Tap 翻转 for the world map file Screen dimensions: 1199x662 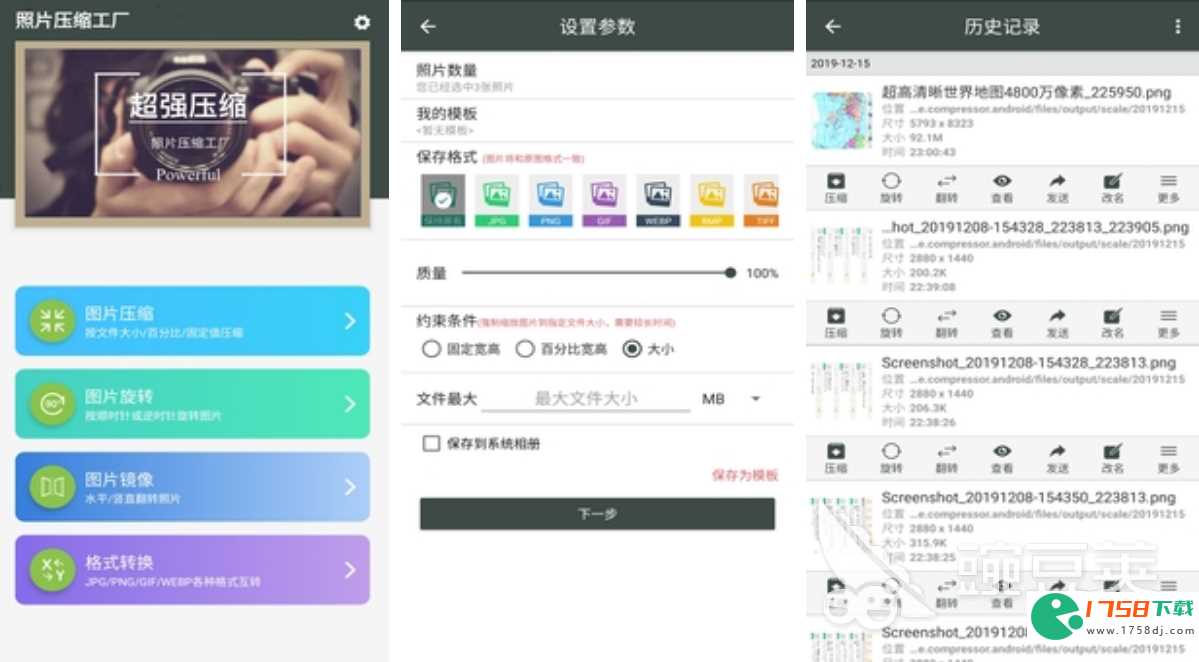pyautogui.click(x=947, y=188)
